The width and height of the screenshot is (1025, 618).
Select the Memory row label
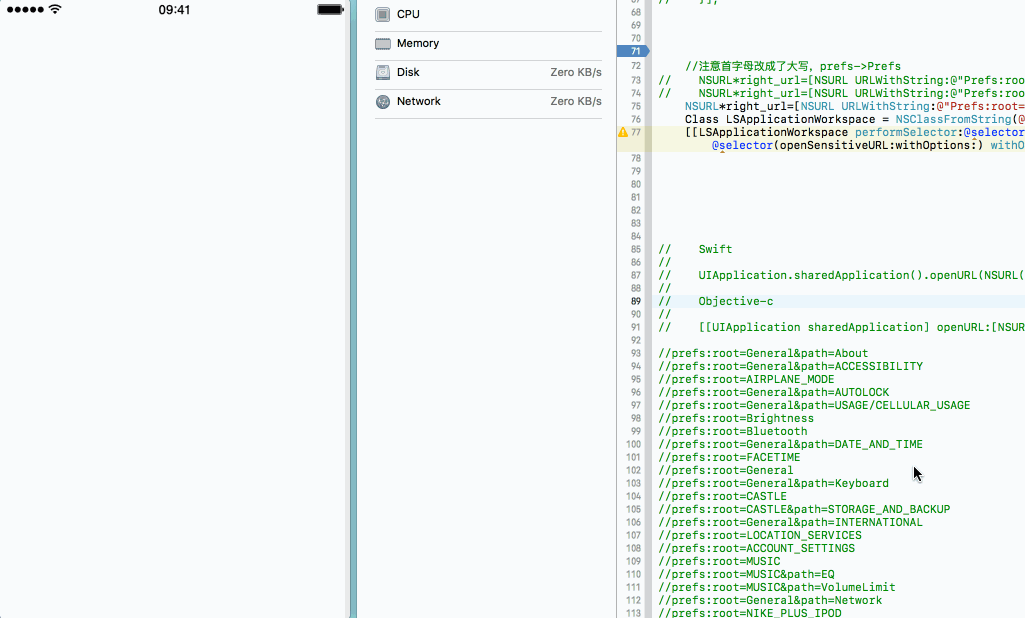point(418,43)
